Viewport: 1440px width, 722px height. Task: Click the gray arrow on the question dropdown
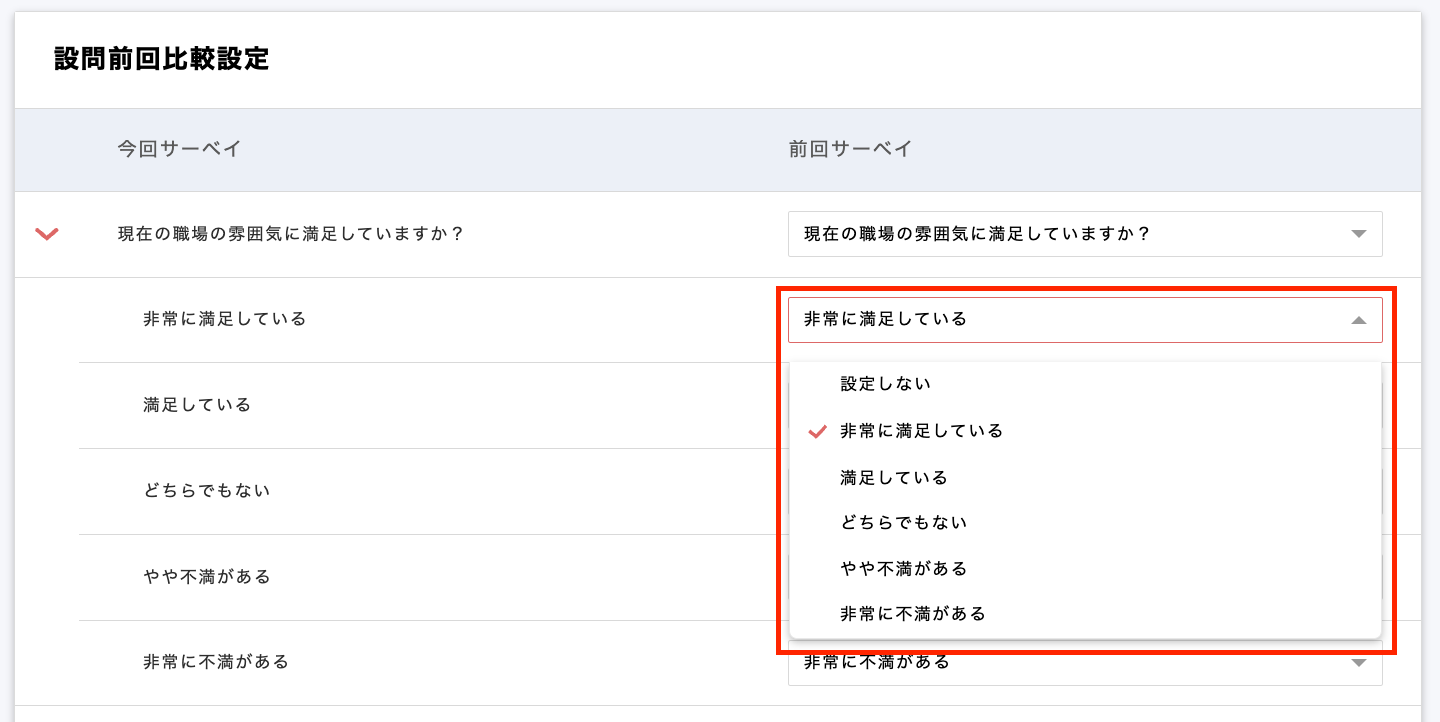pos(1358,234)
